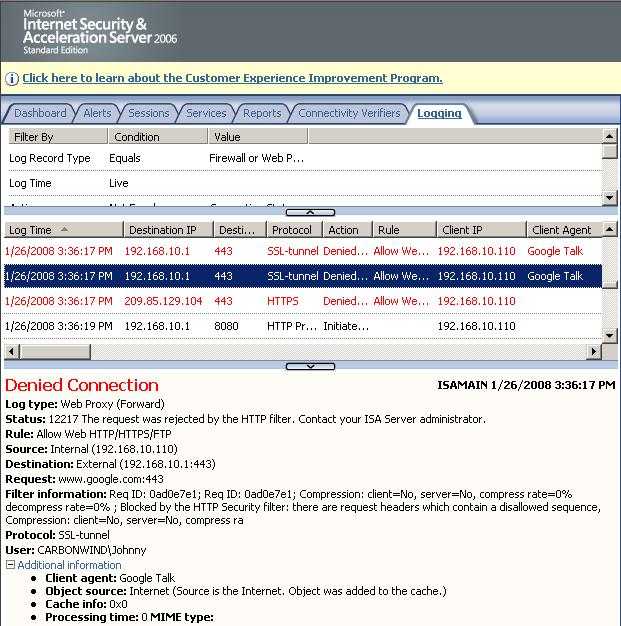Collapse the log grid with down chevron
Screen dimensions: 621x626
click(310, 366)
